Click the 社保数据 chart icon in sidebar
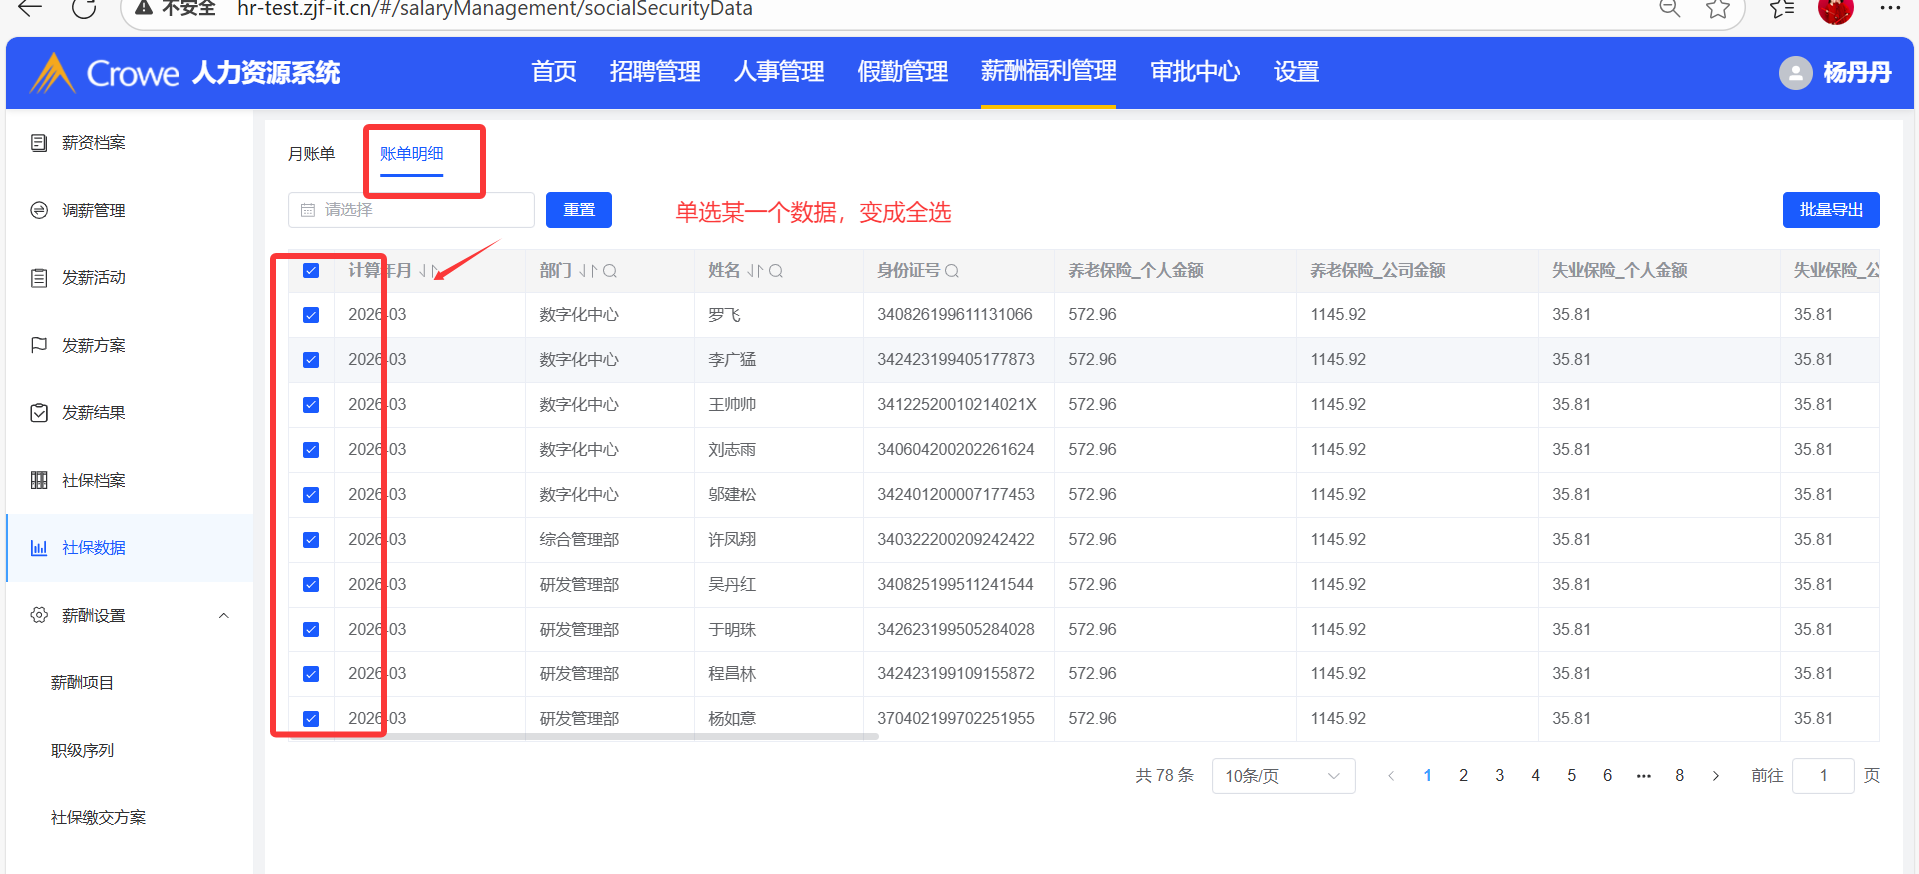 pos(39,548)
